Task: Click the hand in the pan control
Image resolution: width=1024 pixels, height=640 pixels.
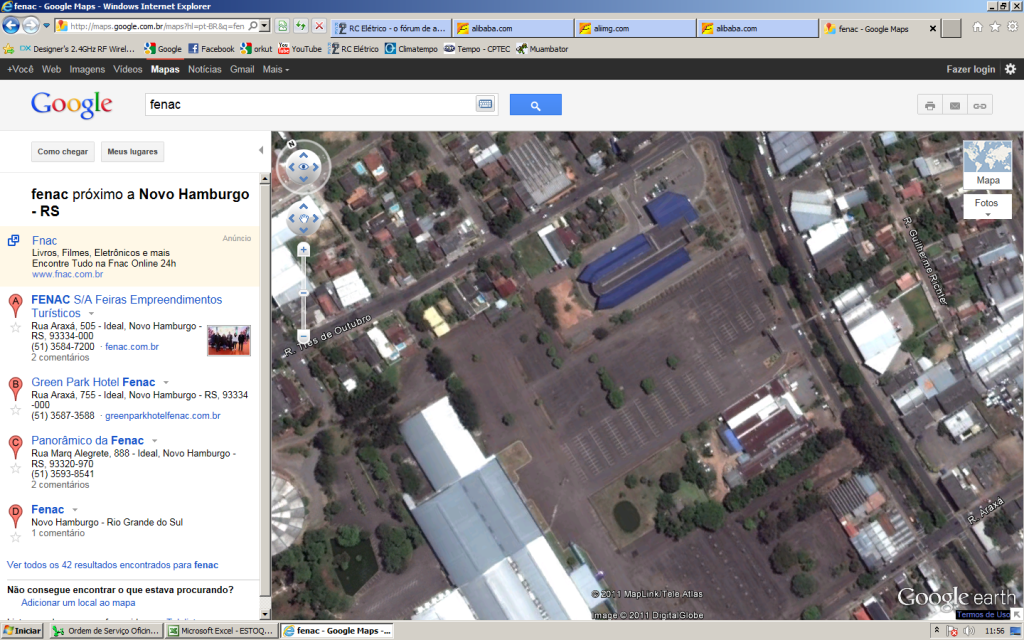Action: [304, 218]
